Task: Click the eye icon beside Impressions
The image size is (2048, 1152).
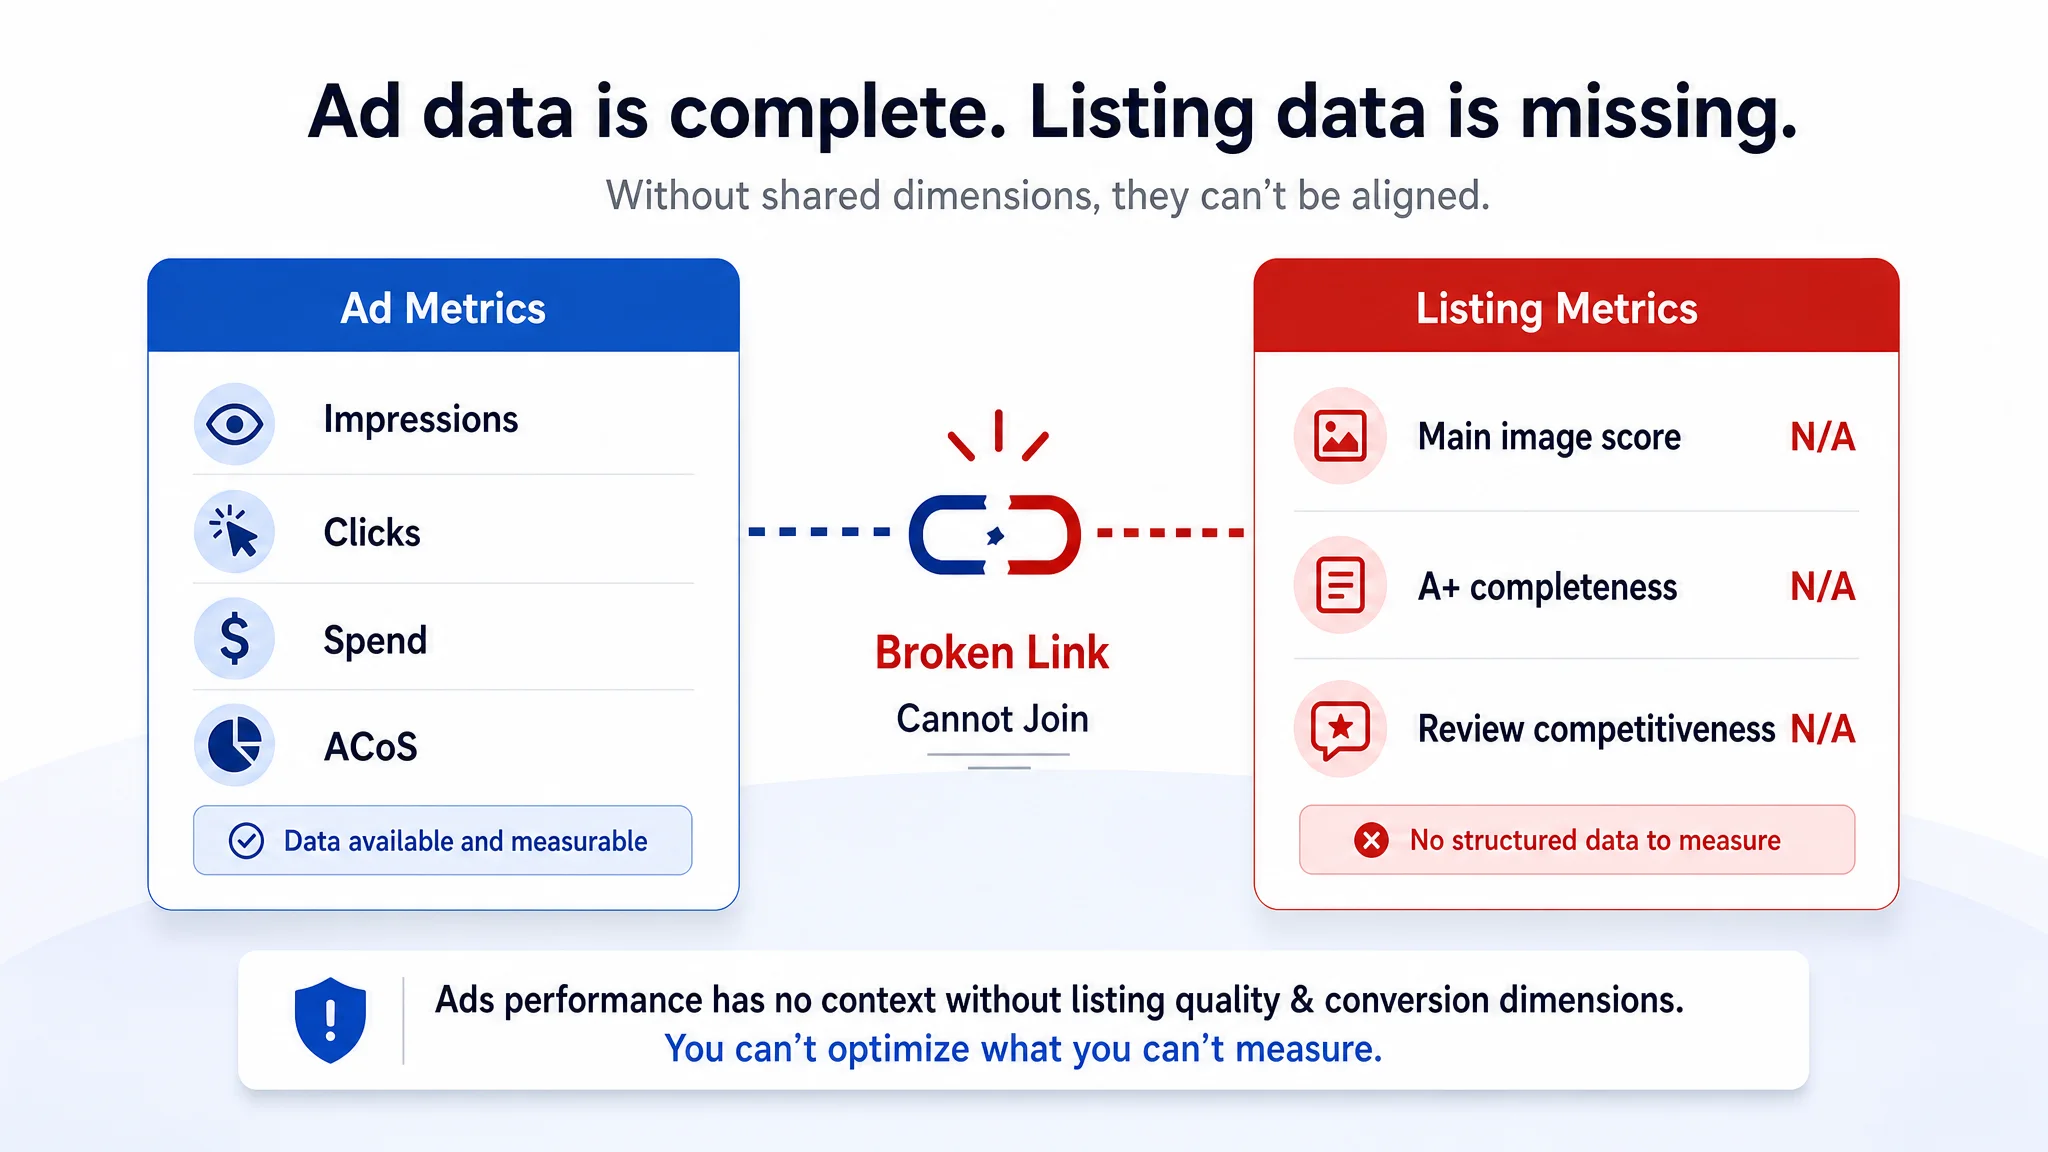Action: (x=234, y=424)
